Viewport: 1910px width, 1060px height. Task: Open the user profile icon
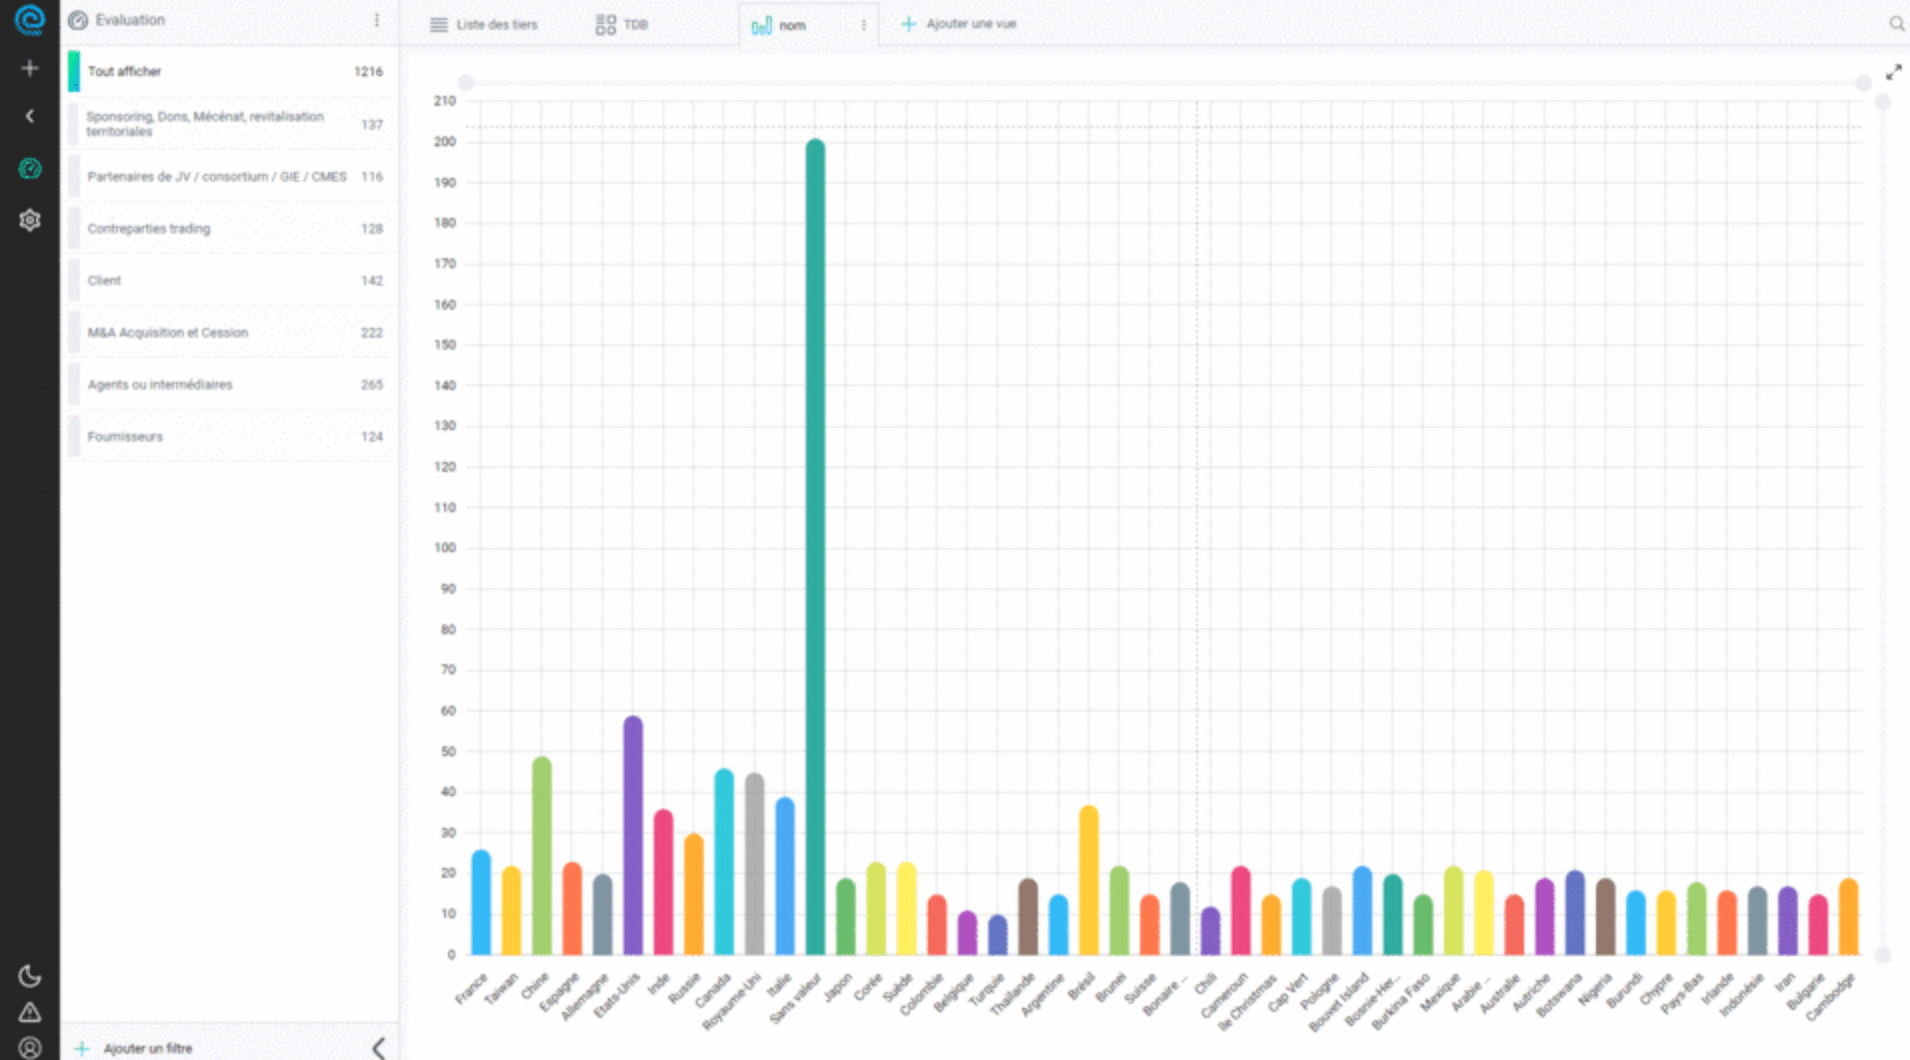tap(30, 1047)
